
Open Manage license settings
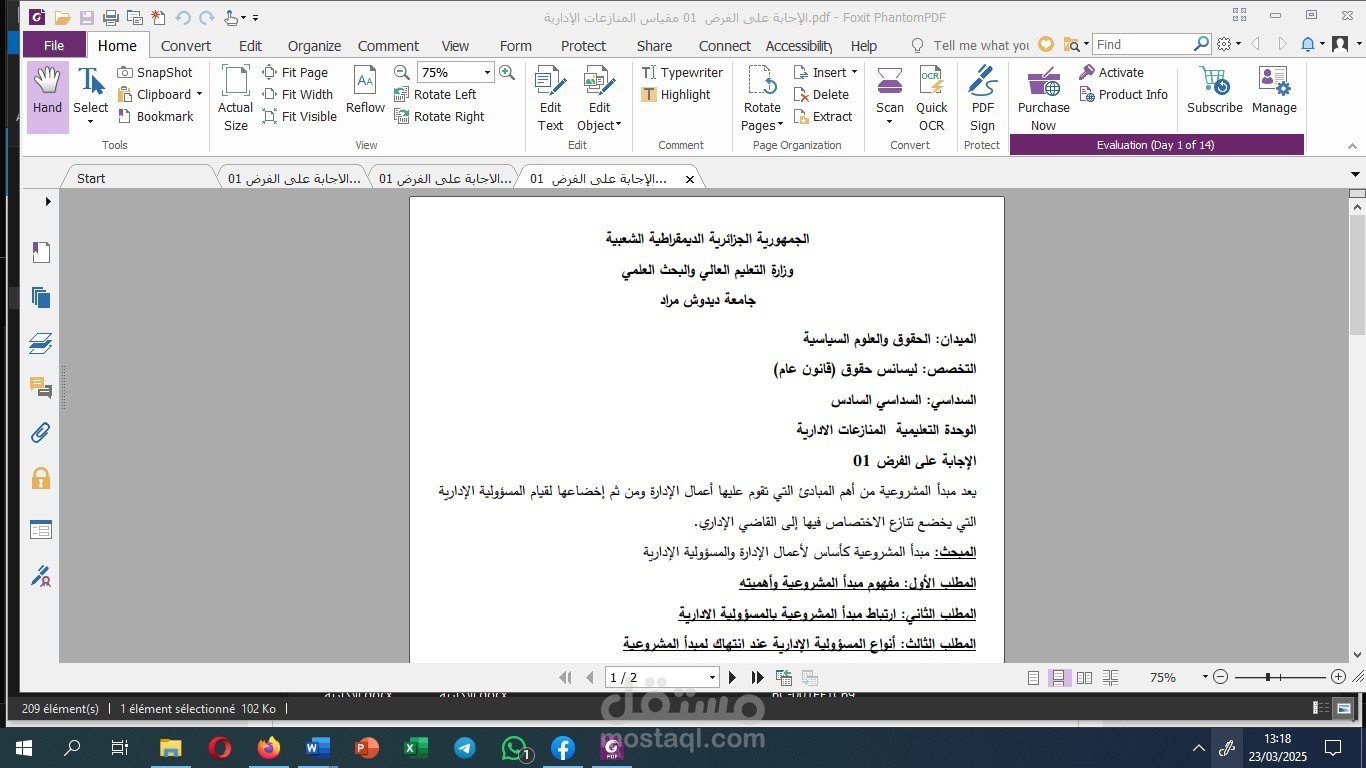point(1274,90)
